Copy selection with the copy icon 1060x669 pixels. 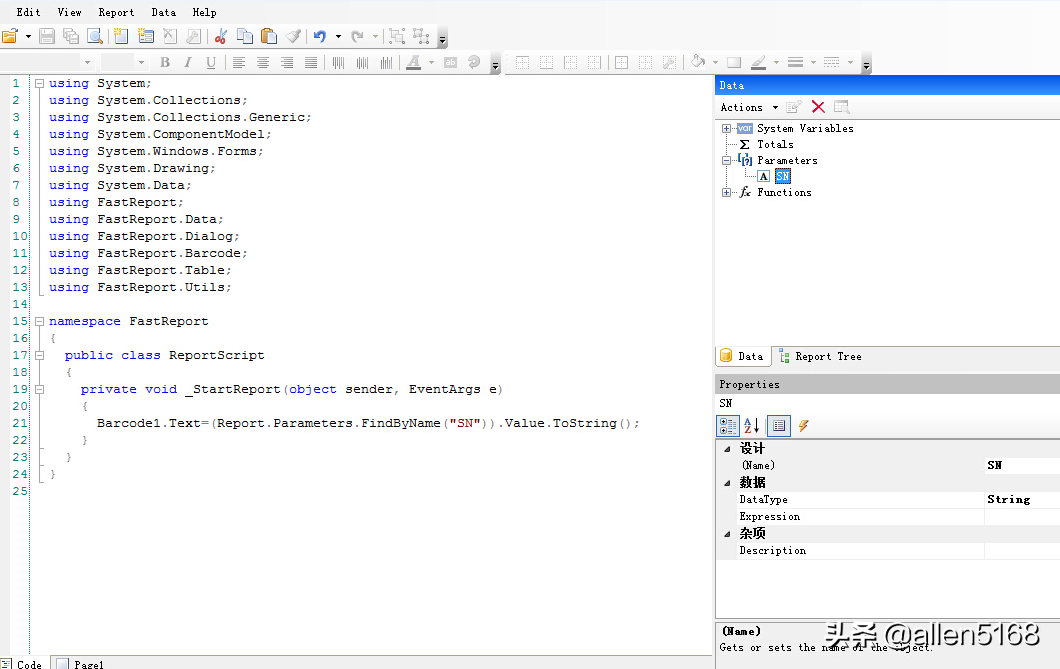[x=245, y=36]
